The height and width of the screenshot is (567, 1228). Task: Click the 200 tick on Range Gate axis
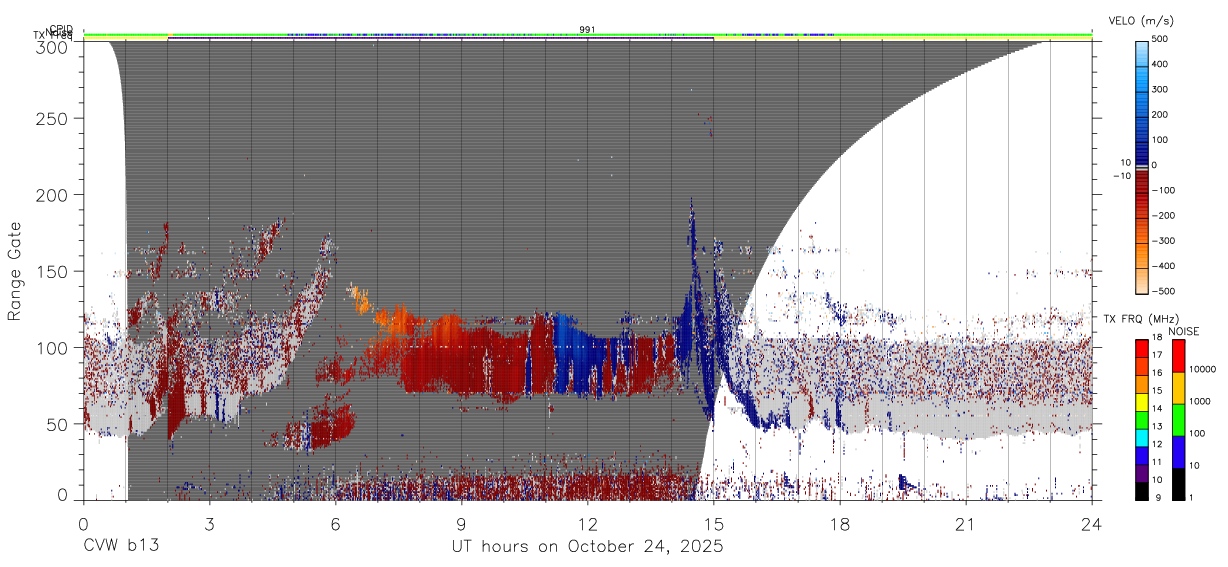pos(54,195)
